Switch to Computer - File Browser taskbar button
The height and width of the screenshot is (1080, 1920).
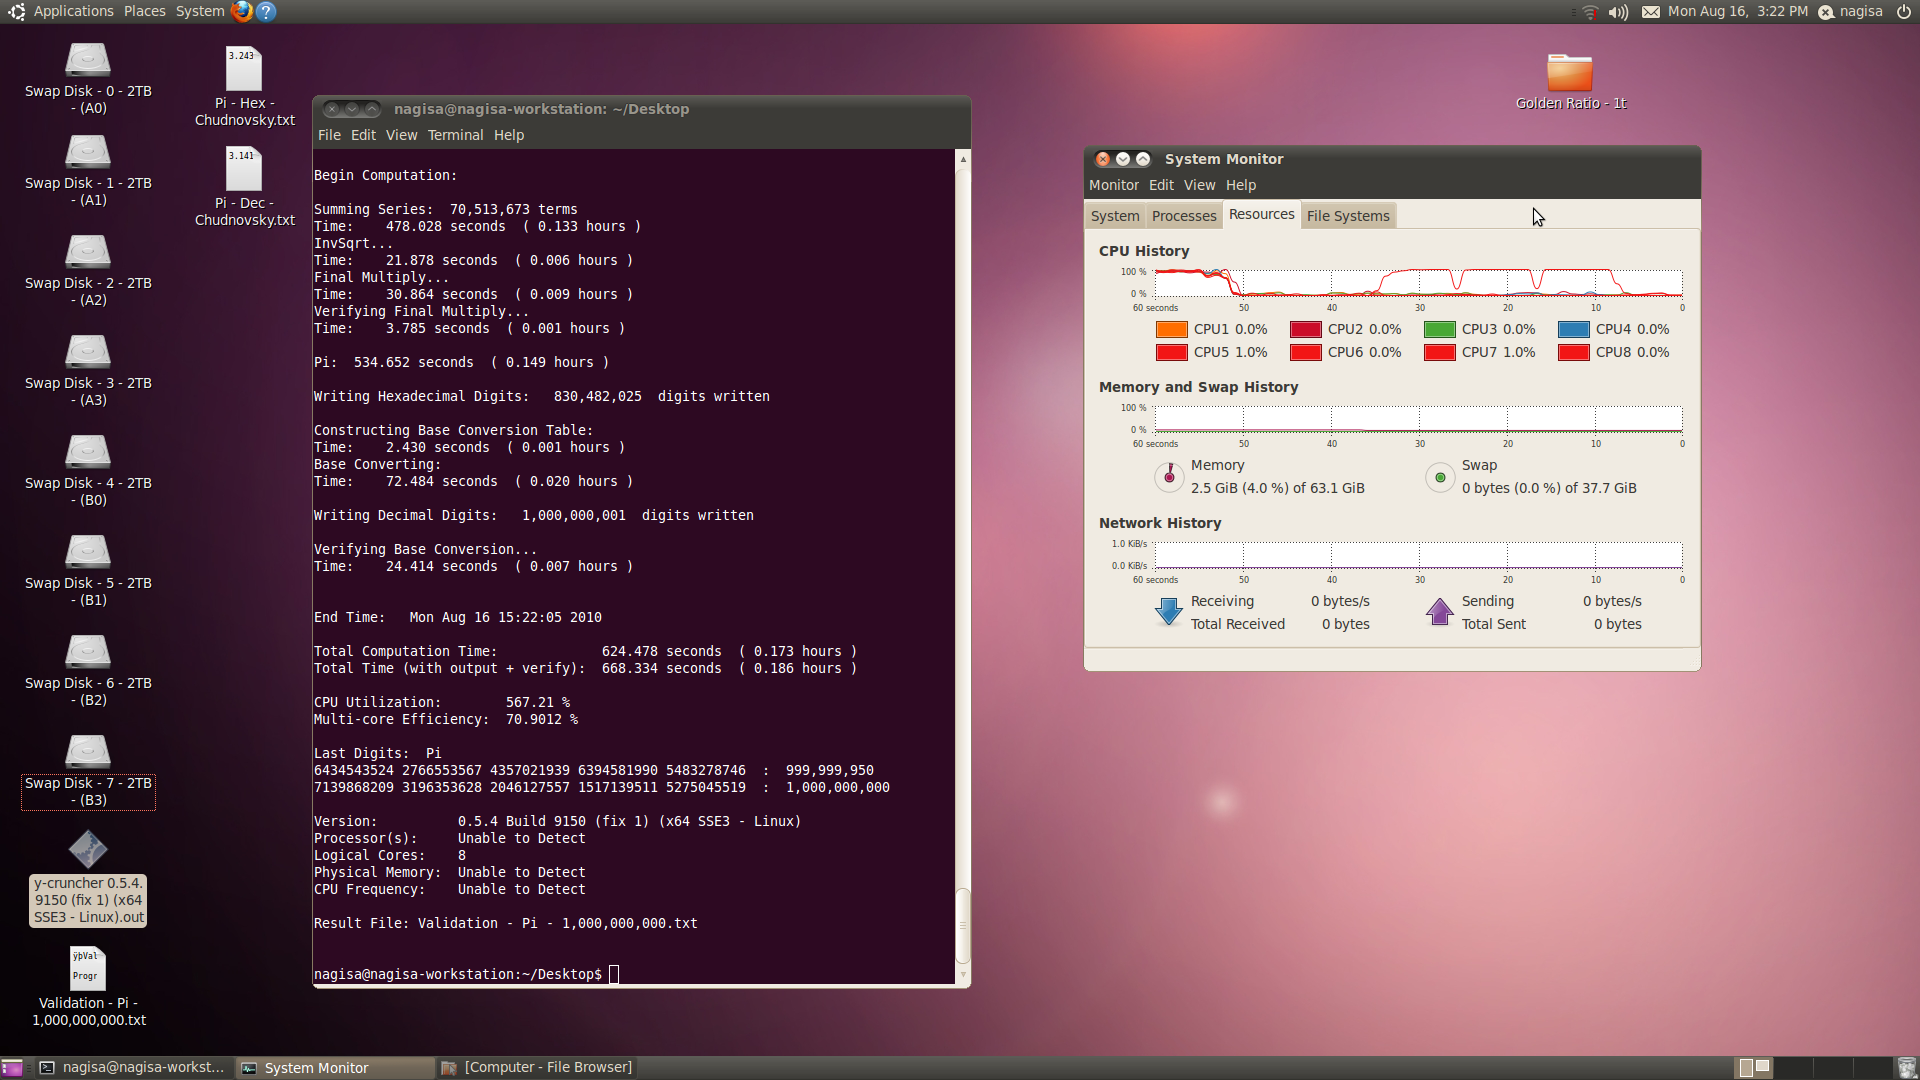coord(537,1068)
